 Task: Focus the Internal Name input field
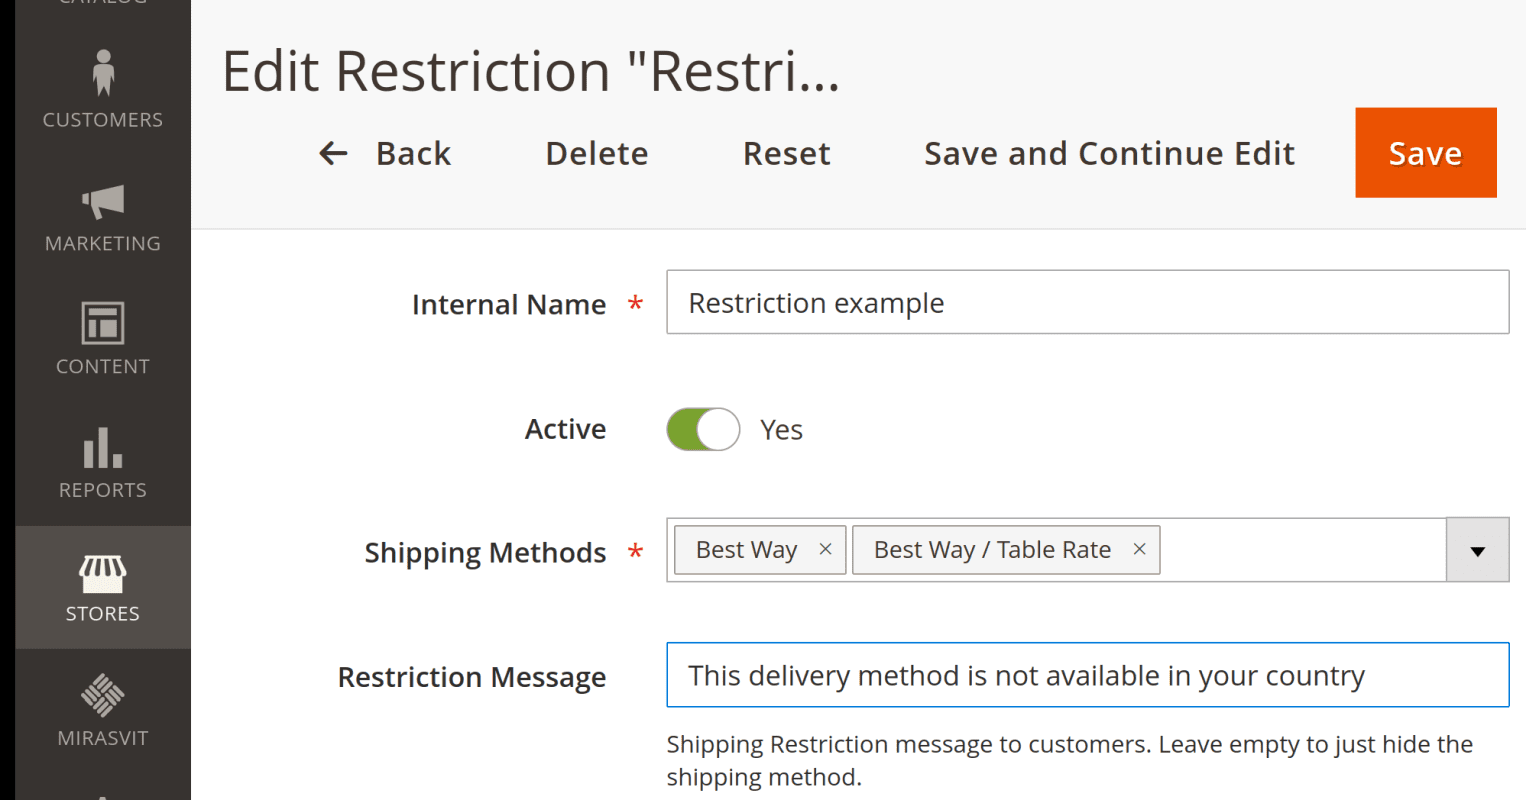(x=1088, y=302)
